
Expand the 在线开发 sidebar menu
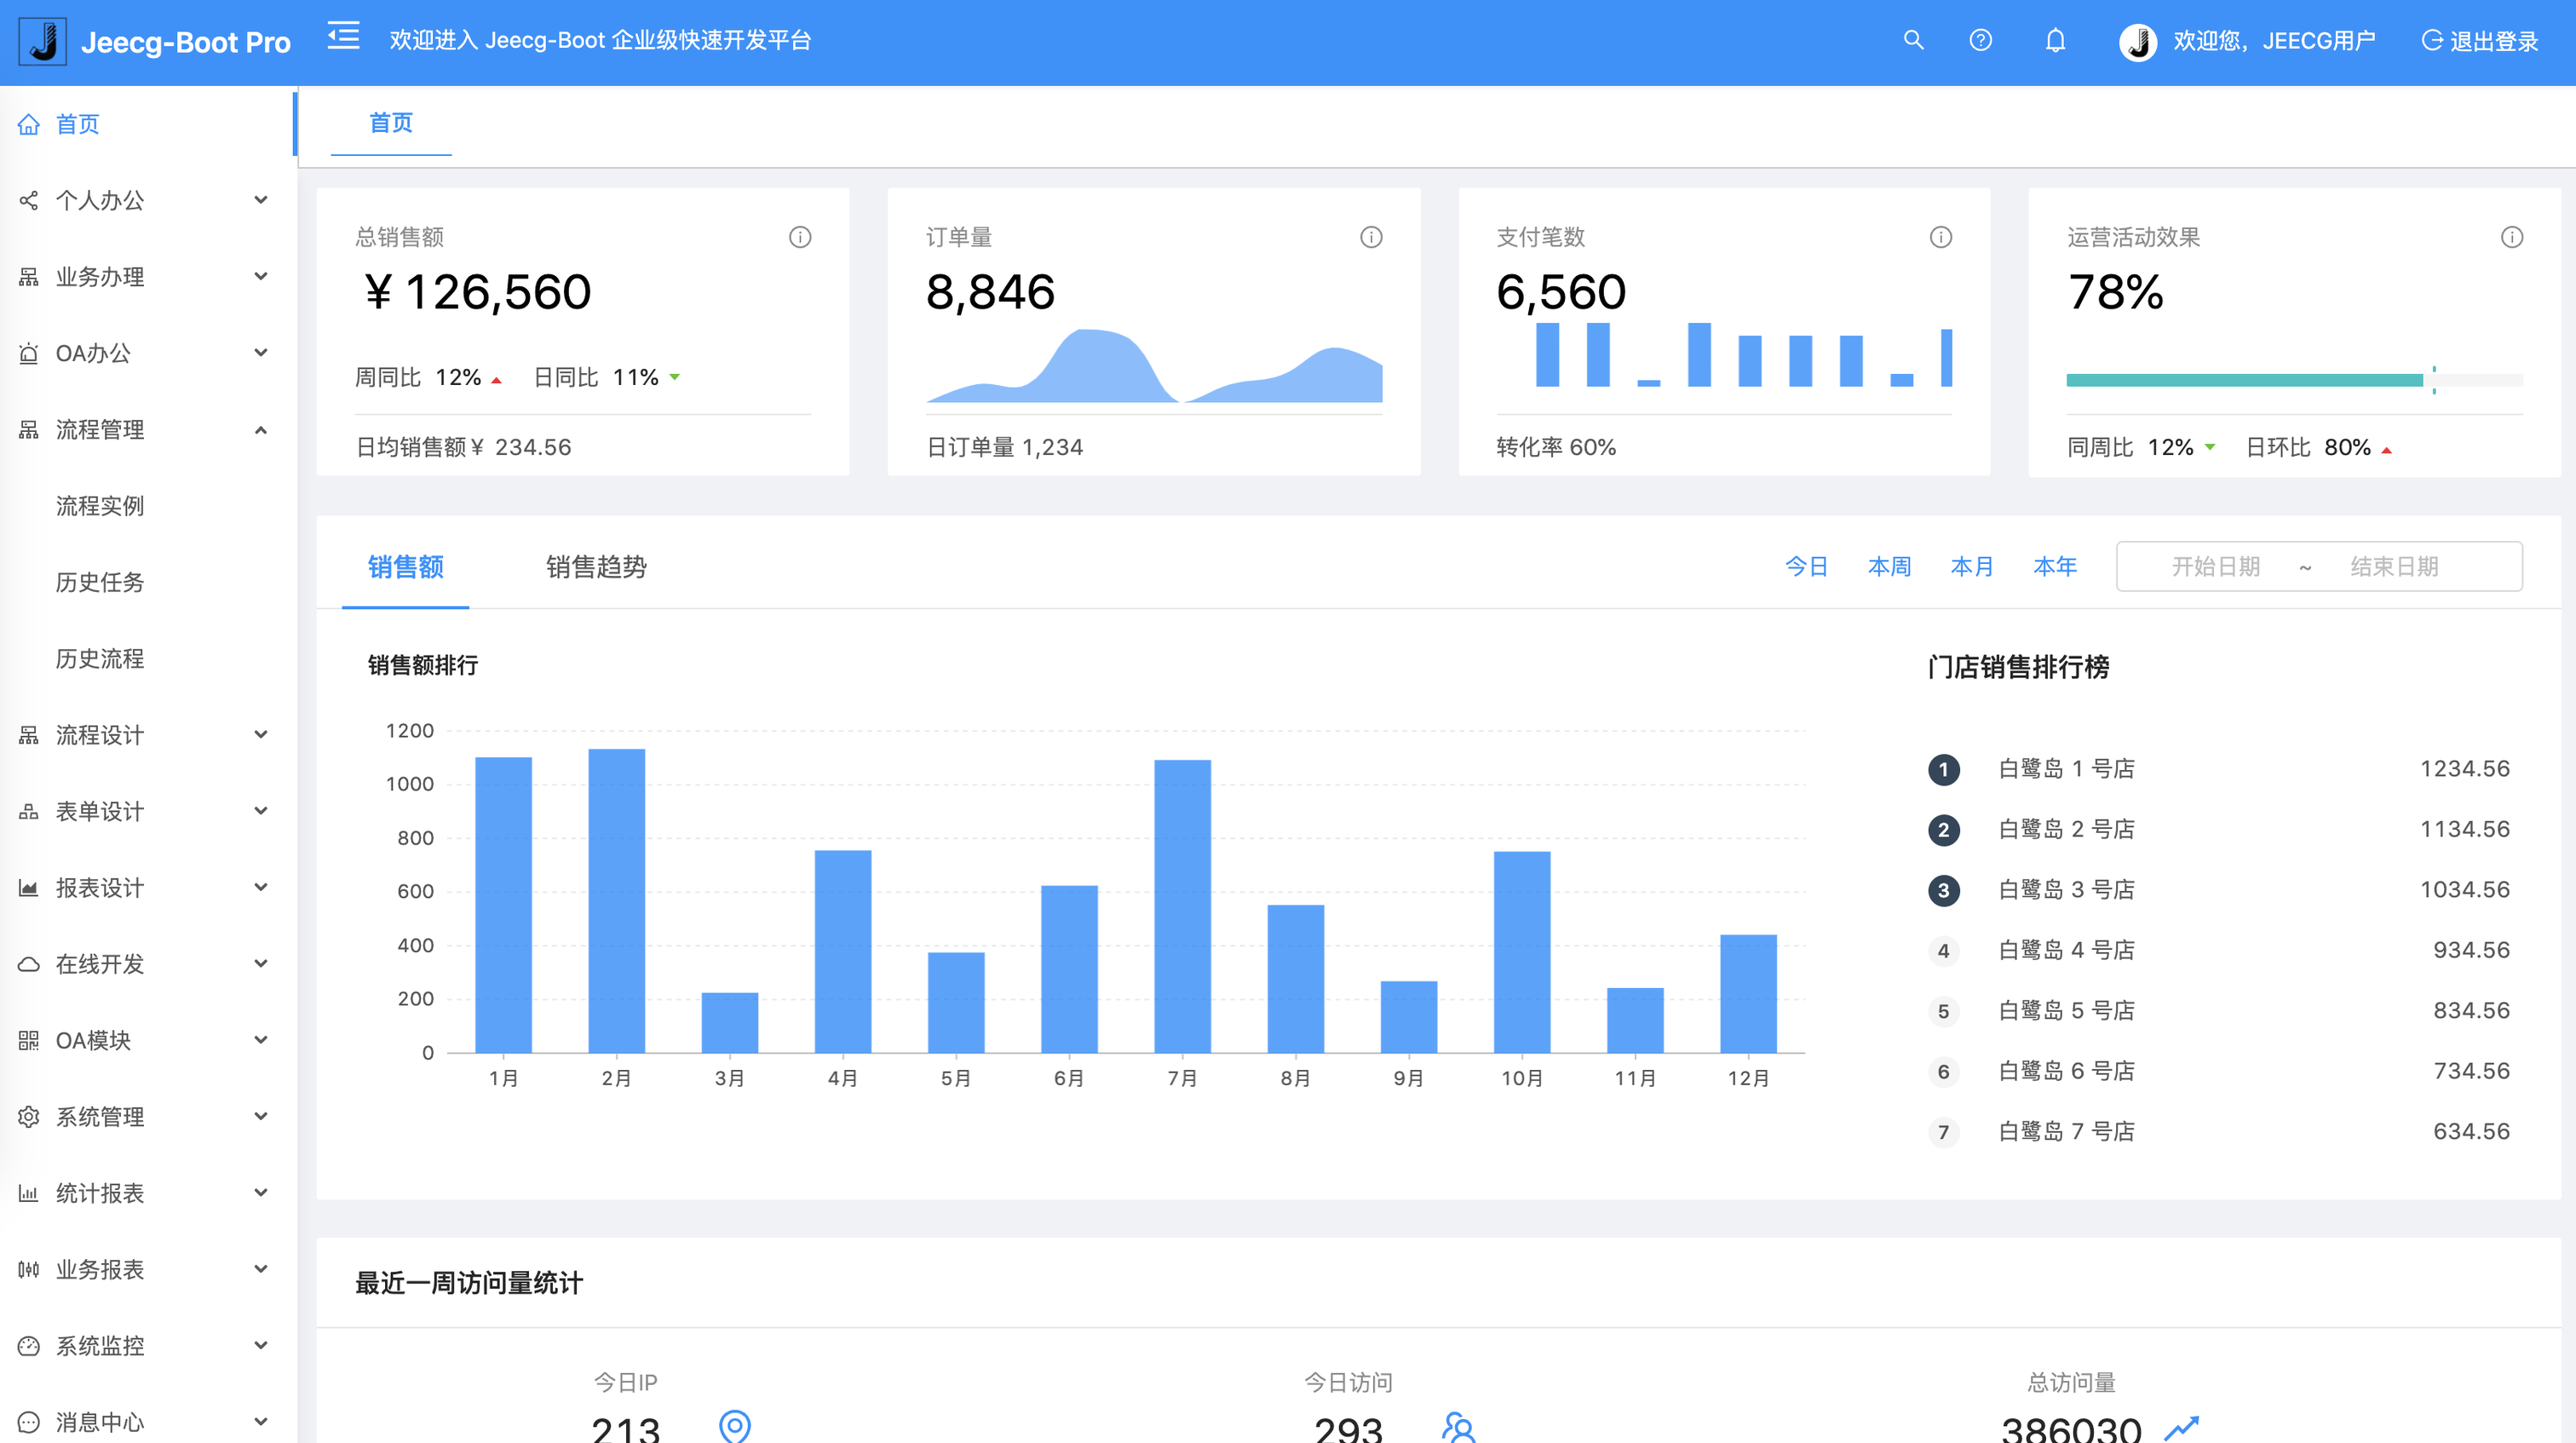pyautogui.click(x=145, y=964)
